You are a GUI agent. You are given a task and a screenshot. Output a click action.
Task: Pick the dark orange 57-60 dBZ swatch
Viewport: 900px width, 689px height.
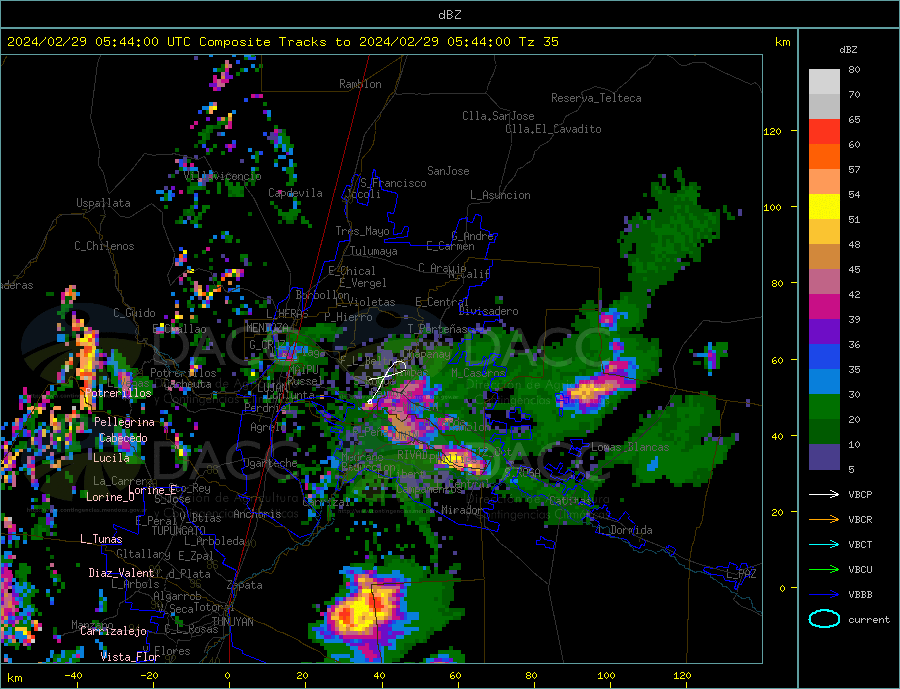(x=824, y=157)
